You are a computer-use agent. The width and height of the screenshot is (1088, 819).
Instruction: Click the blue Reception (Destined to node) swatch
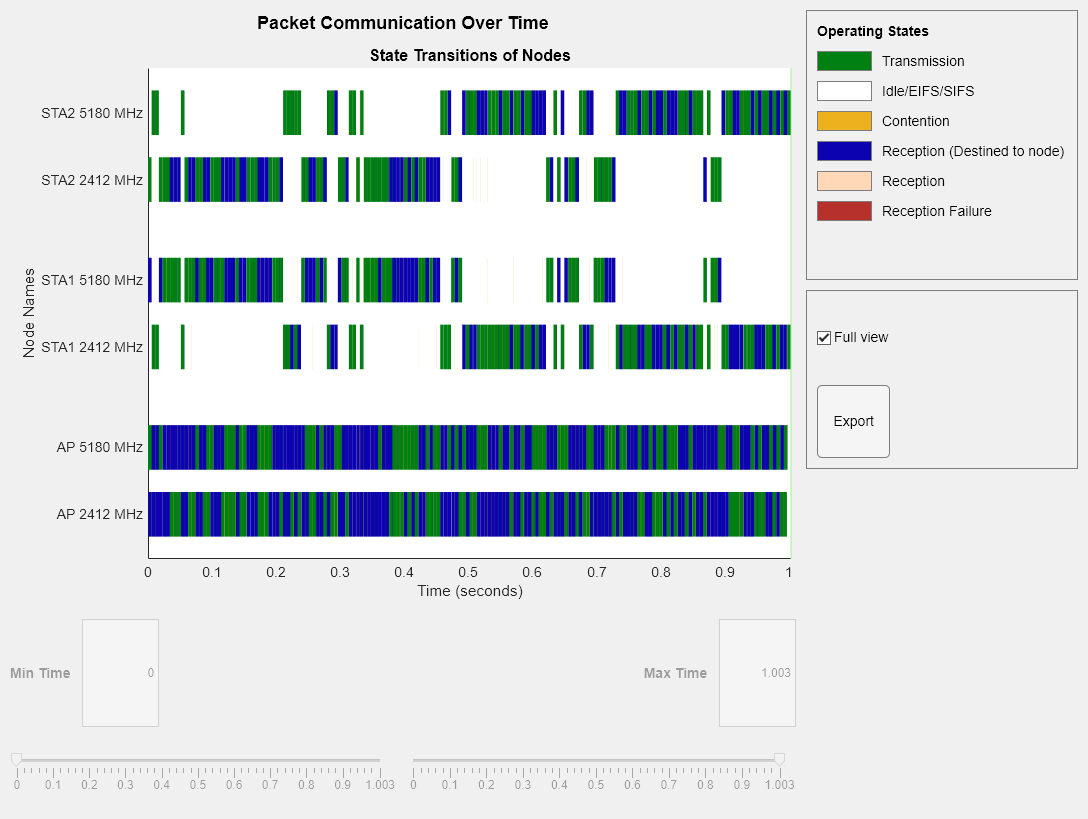[844, 151]
